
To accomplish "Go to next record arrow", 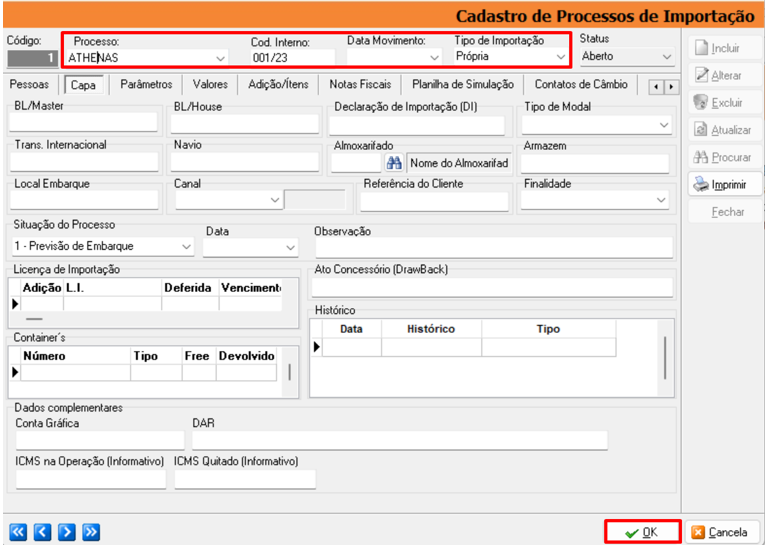I will 66,532.
